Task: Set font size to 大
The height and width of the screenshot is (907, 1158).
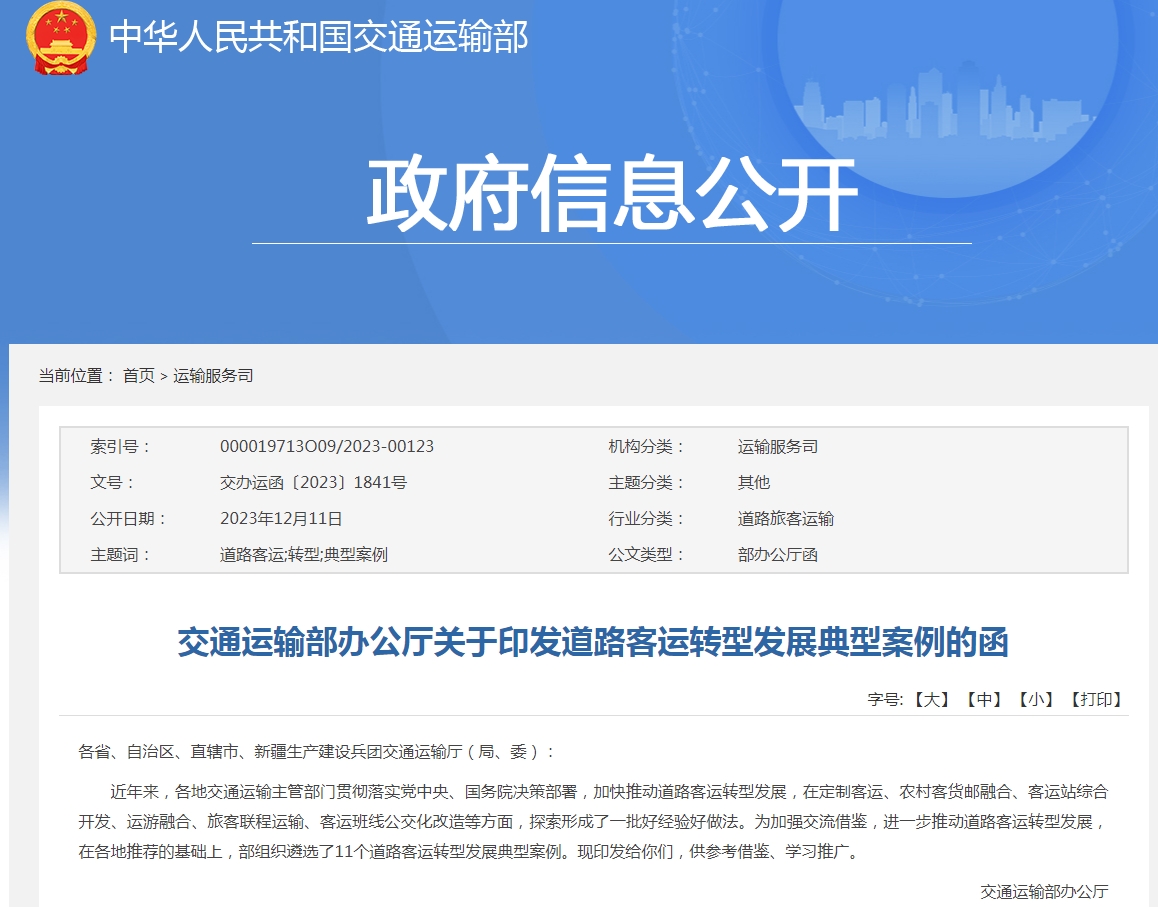Action: coord(931,699)
